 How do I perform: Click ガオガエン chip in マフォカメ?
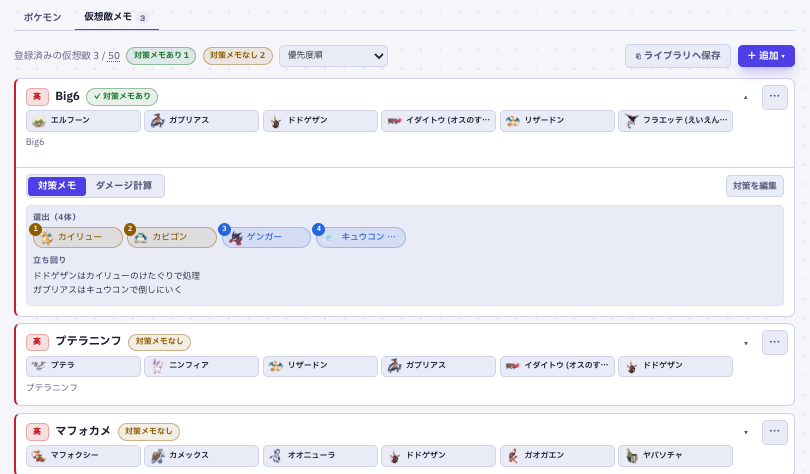557,456
